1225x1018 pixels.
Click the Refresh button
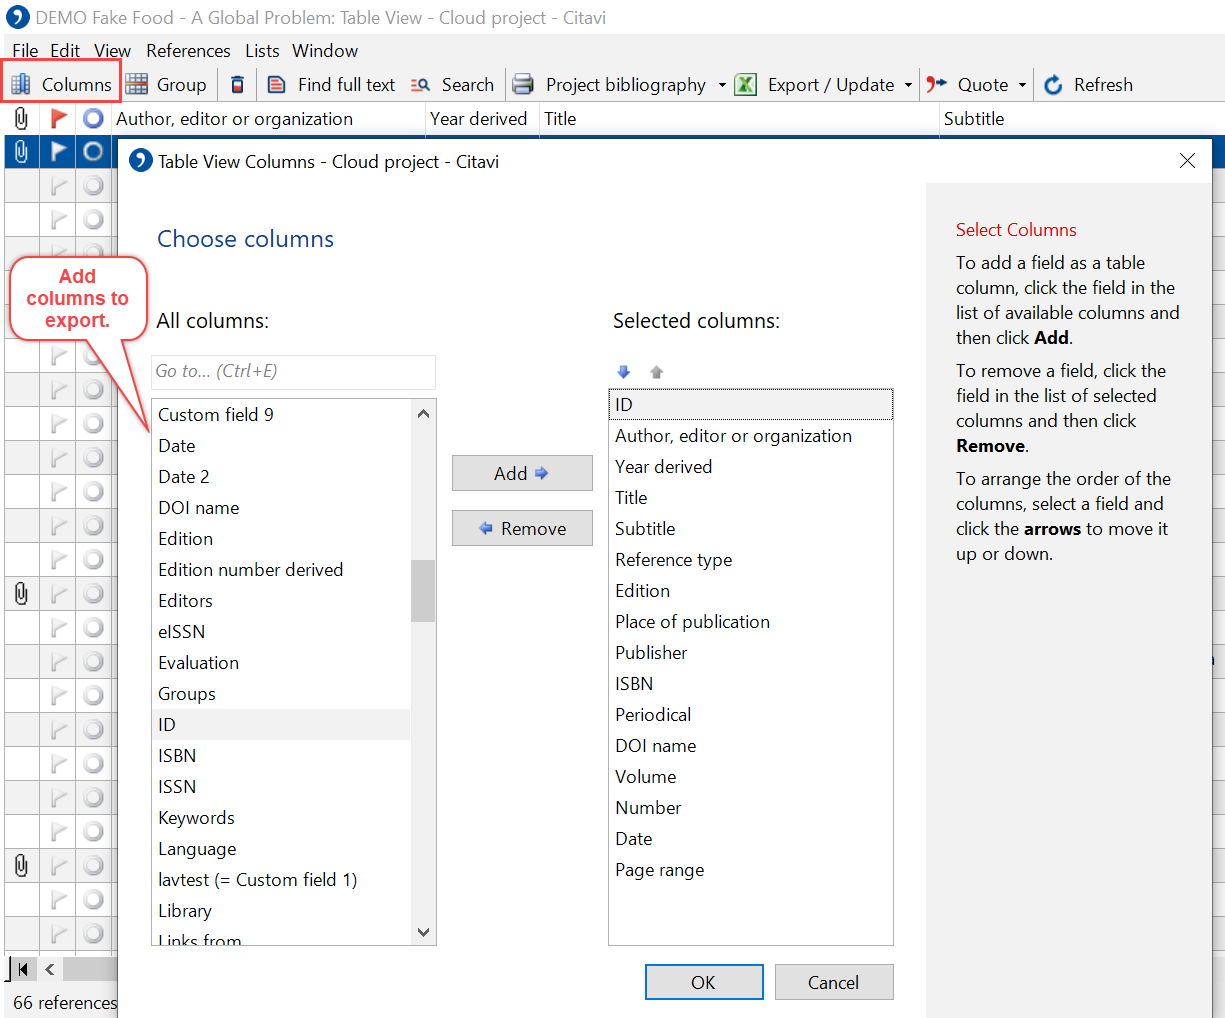point(1088,85)
